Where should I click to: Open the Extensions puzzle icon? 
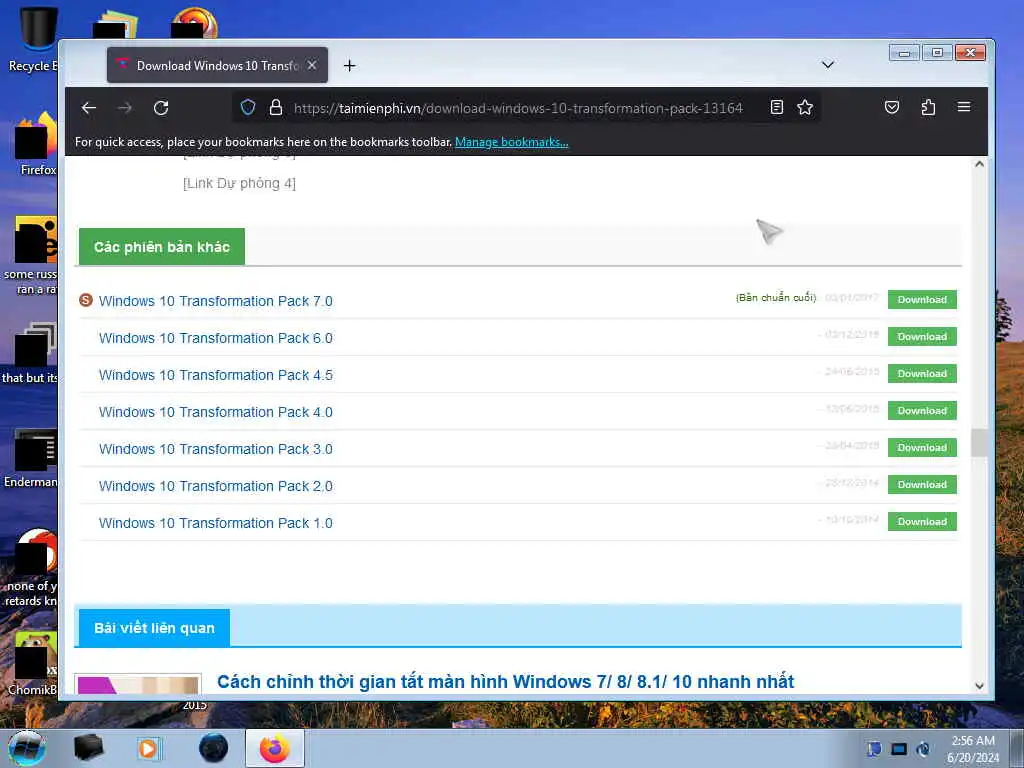click(928, 107)
